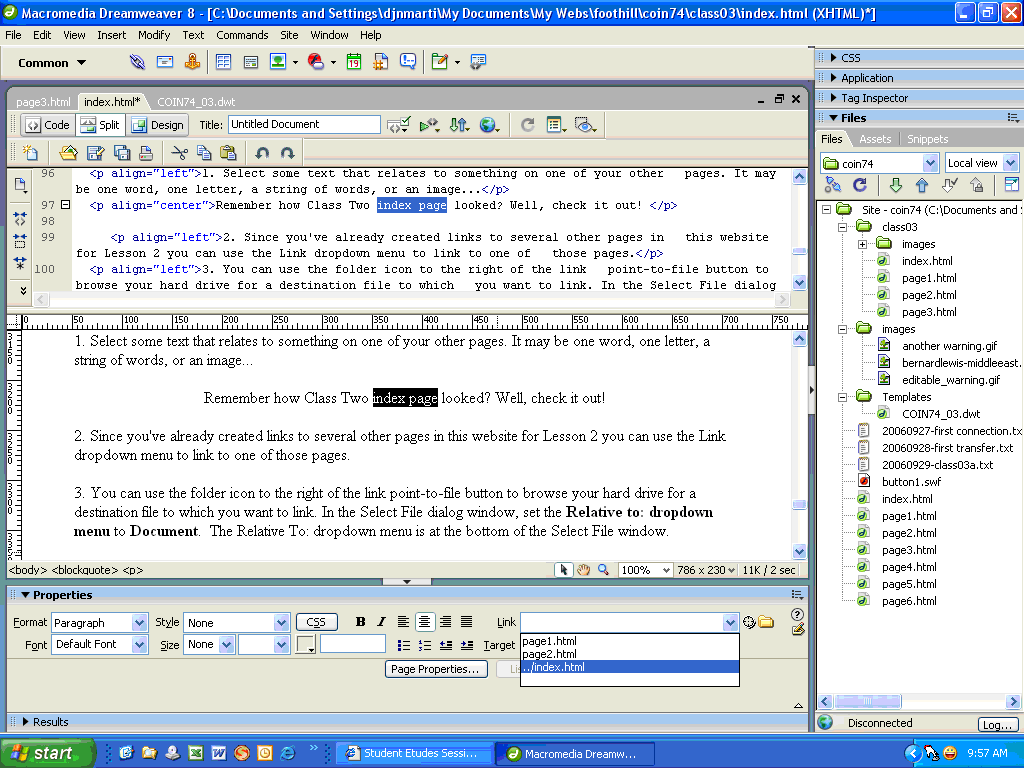Click the Tag Chooser icon

(478, 62)
